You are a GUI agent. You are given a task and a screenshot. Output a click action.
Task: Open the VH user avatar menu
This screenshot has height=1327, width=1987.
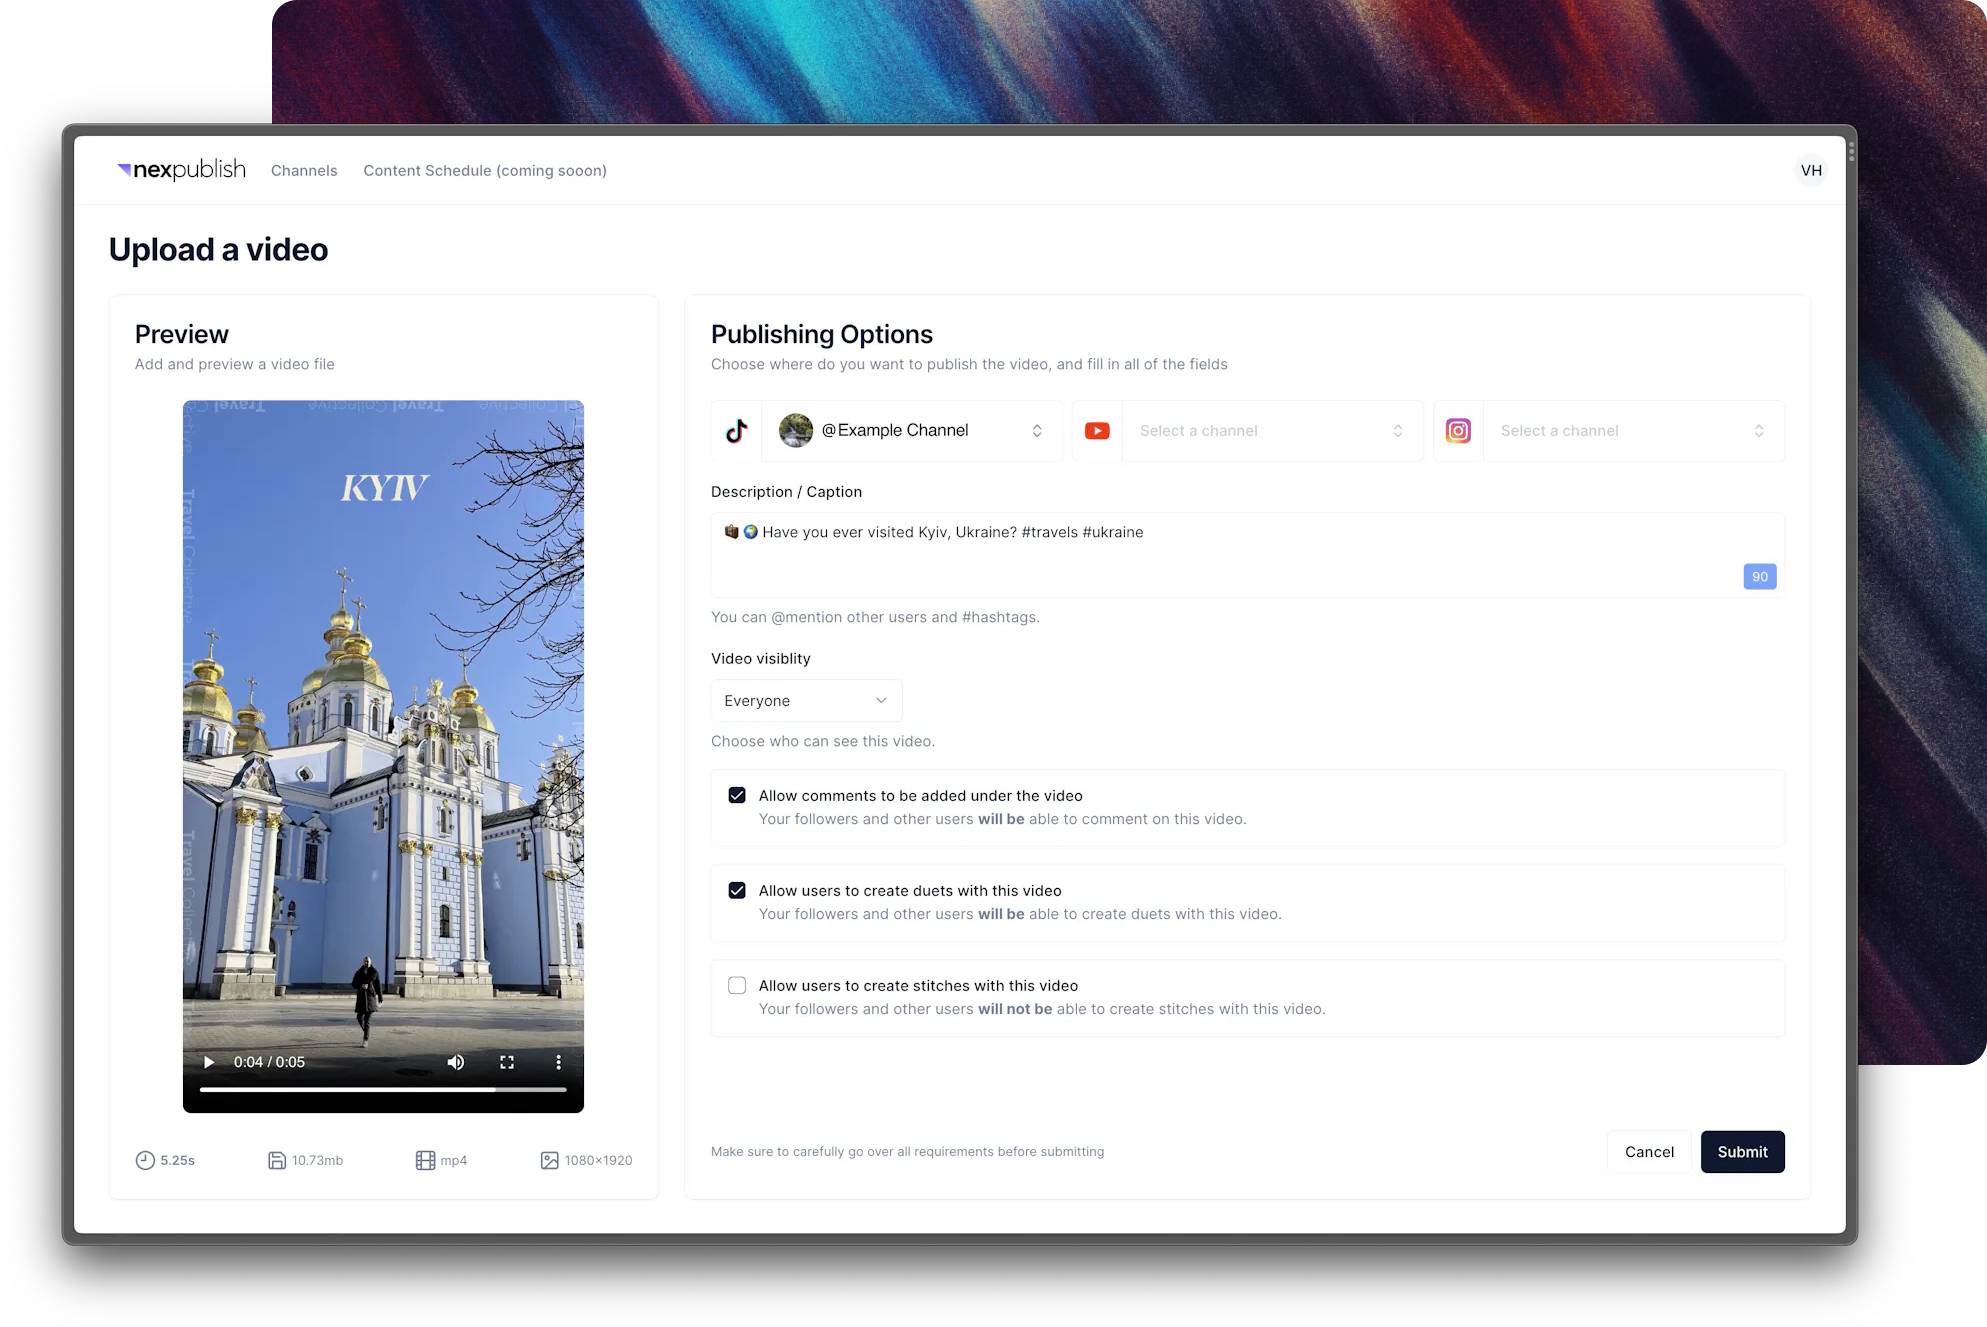tap(1811, 170)
